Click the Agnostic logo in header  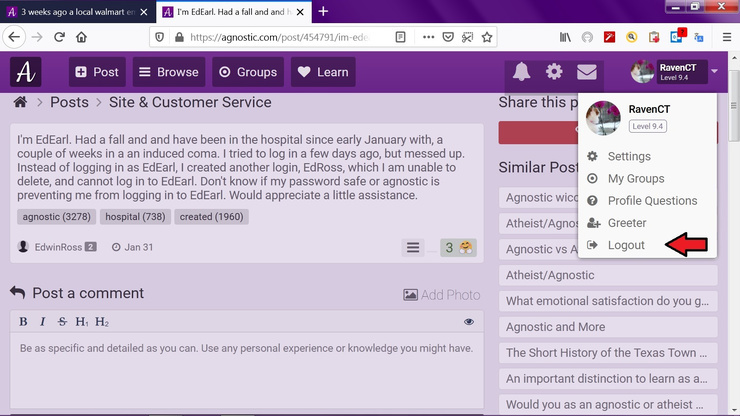(x=26, y=73)
